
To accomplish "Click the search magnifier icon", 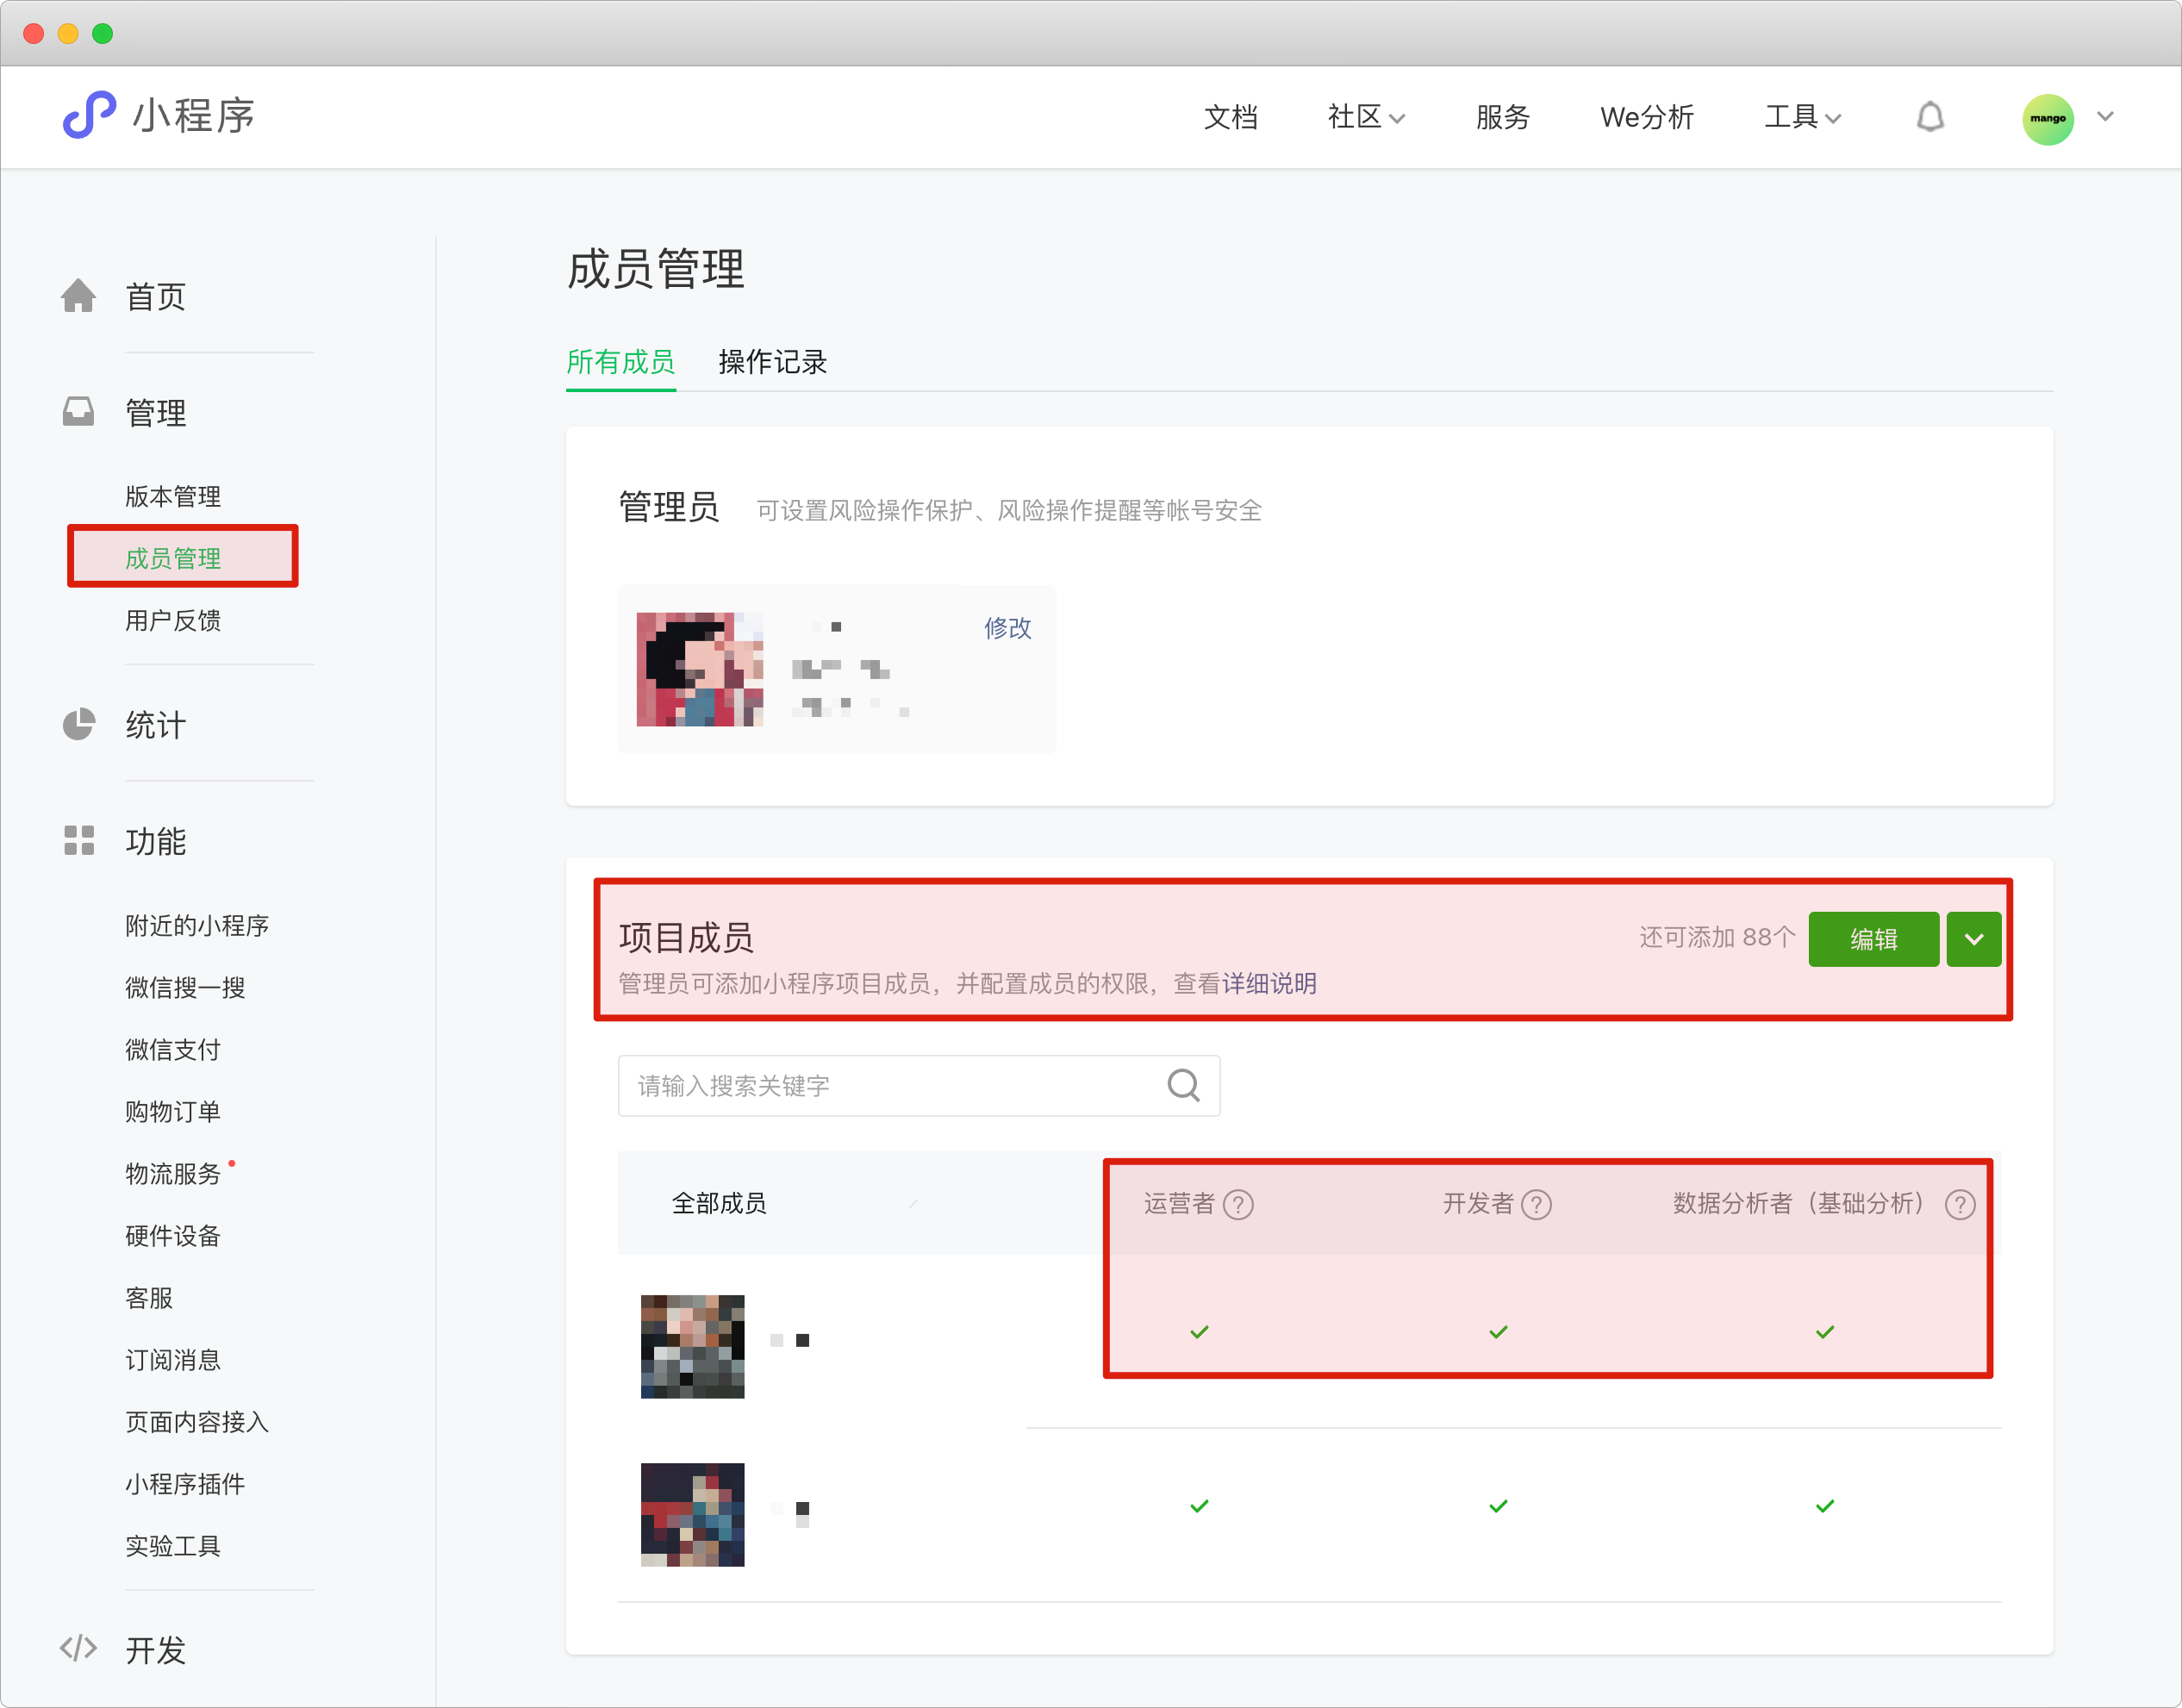I will (x=1183, y=1085).
